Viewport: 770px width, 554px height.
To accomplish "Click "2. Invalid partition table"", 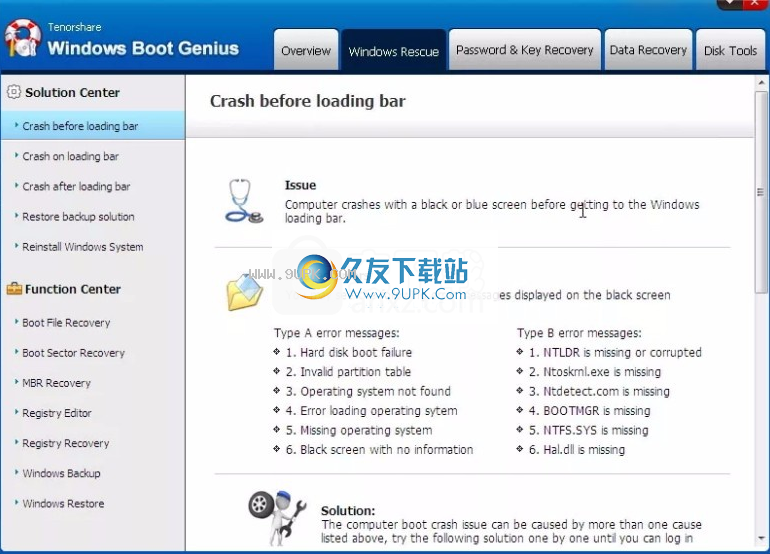I will tap(348, 372).
